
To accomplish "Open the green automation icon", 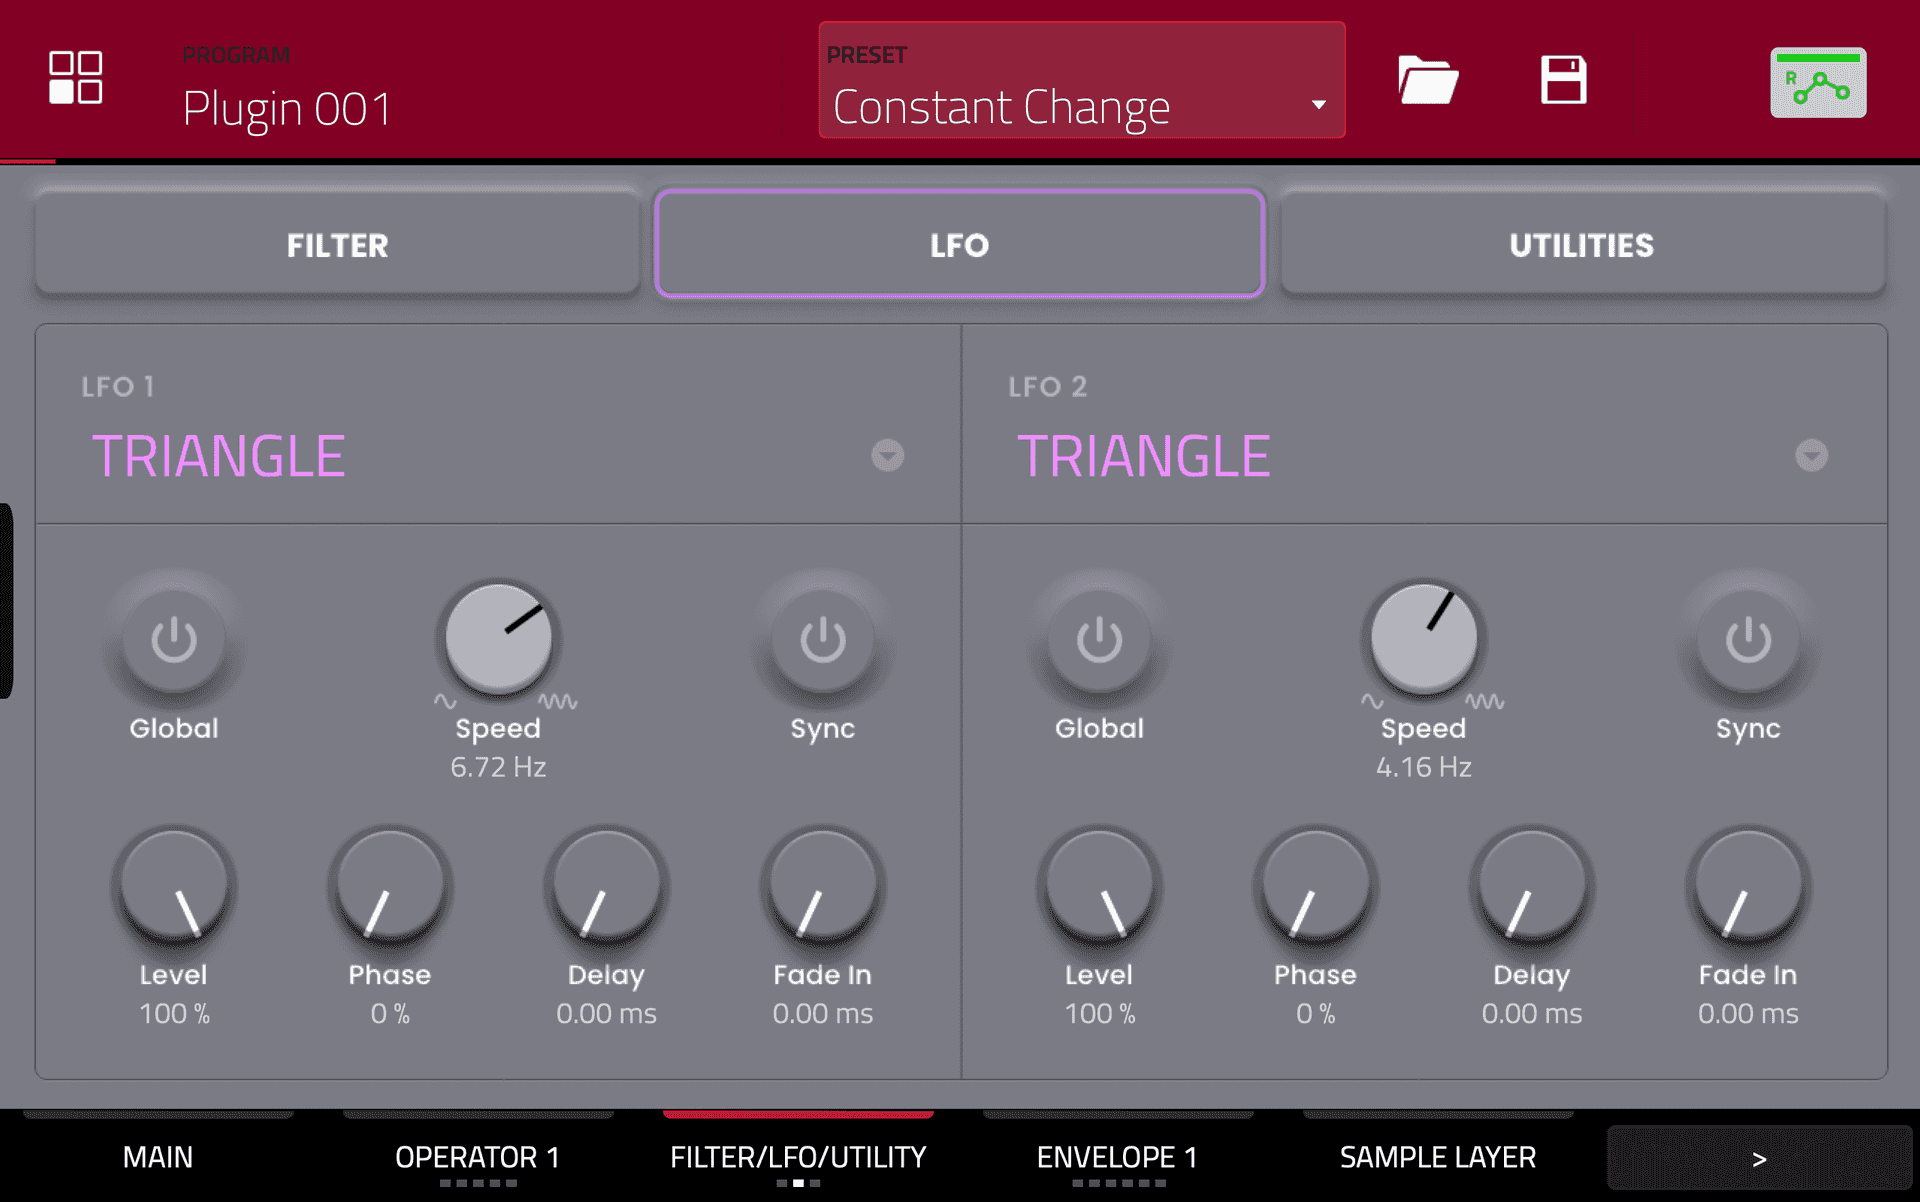I will pos(1817,83).
